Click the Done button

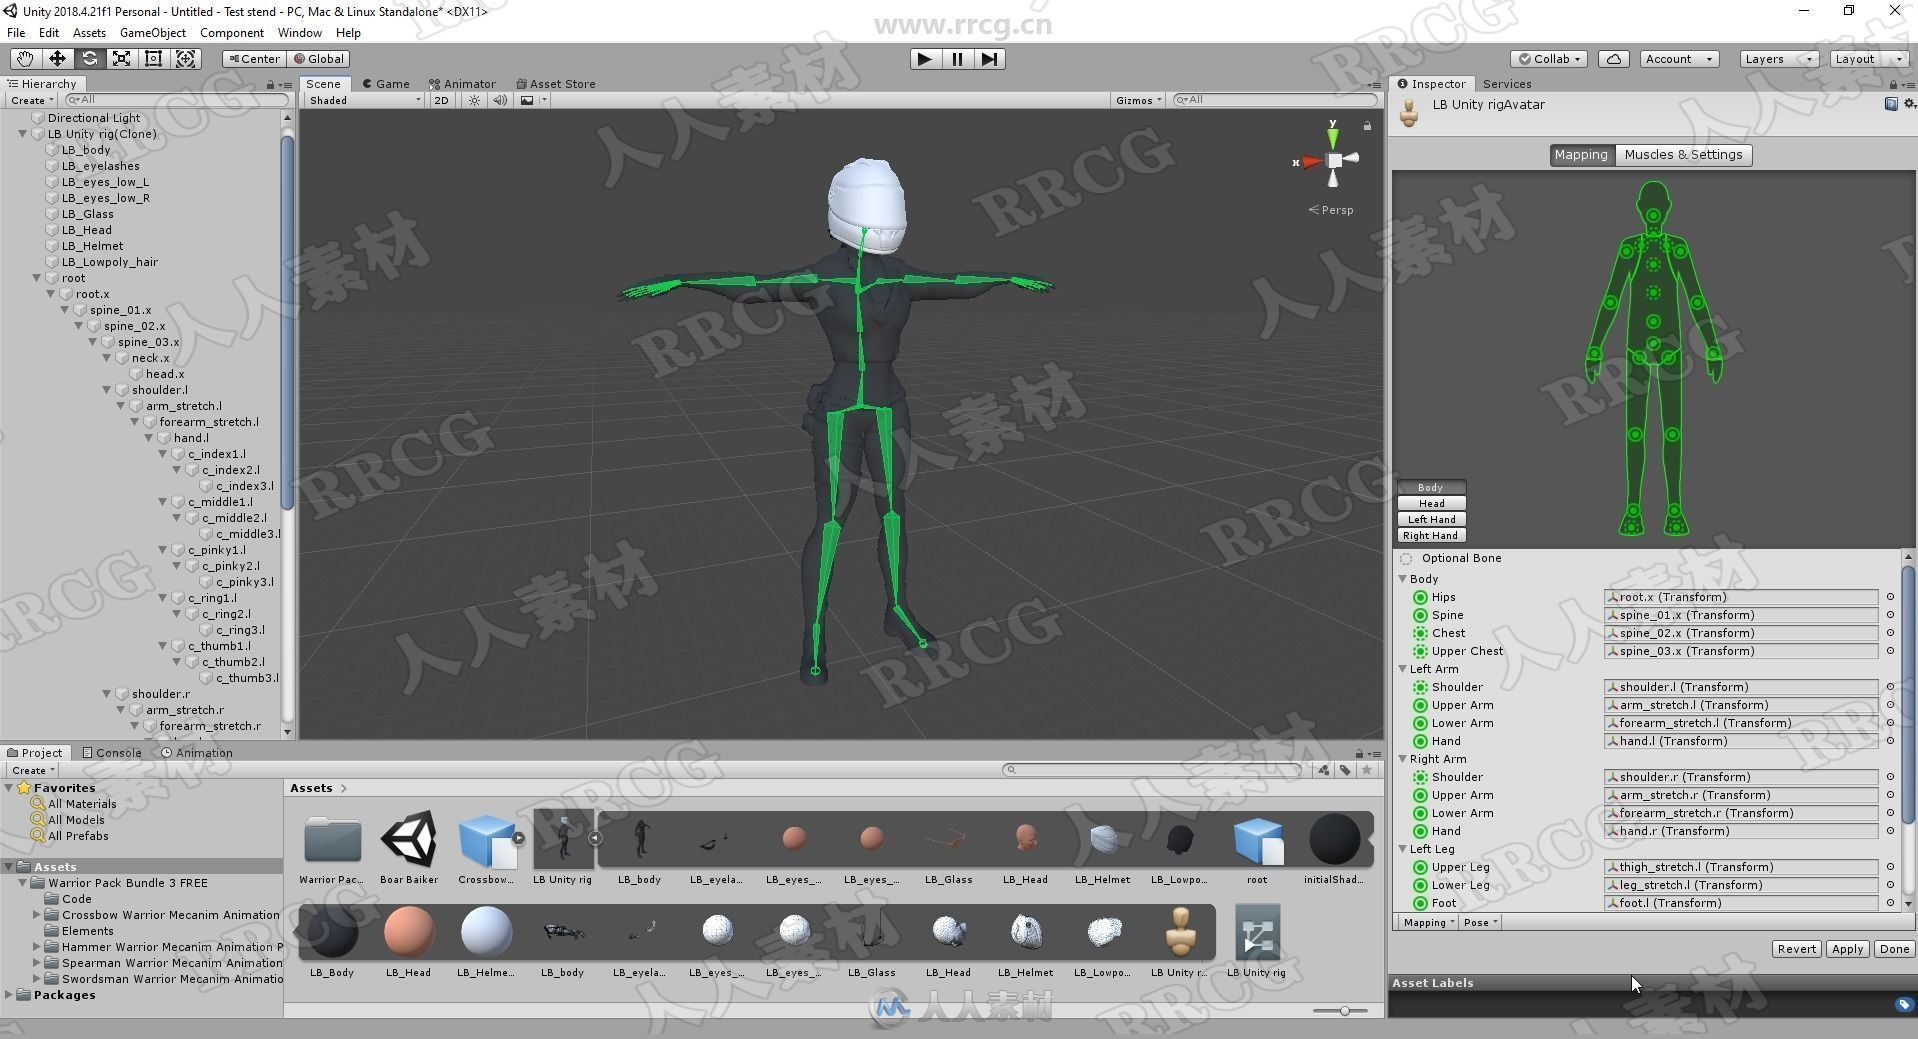click(1894, 949)
